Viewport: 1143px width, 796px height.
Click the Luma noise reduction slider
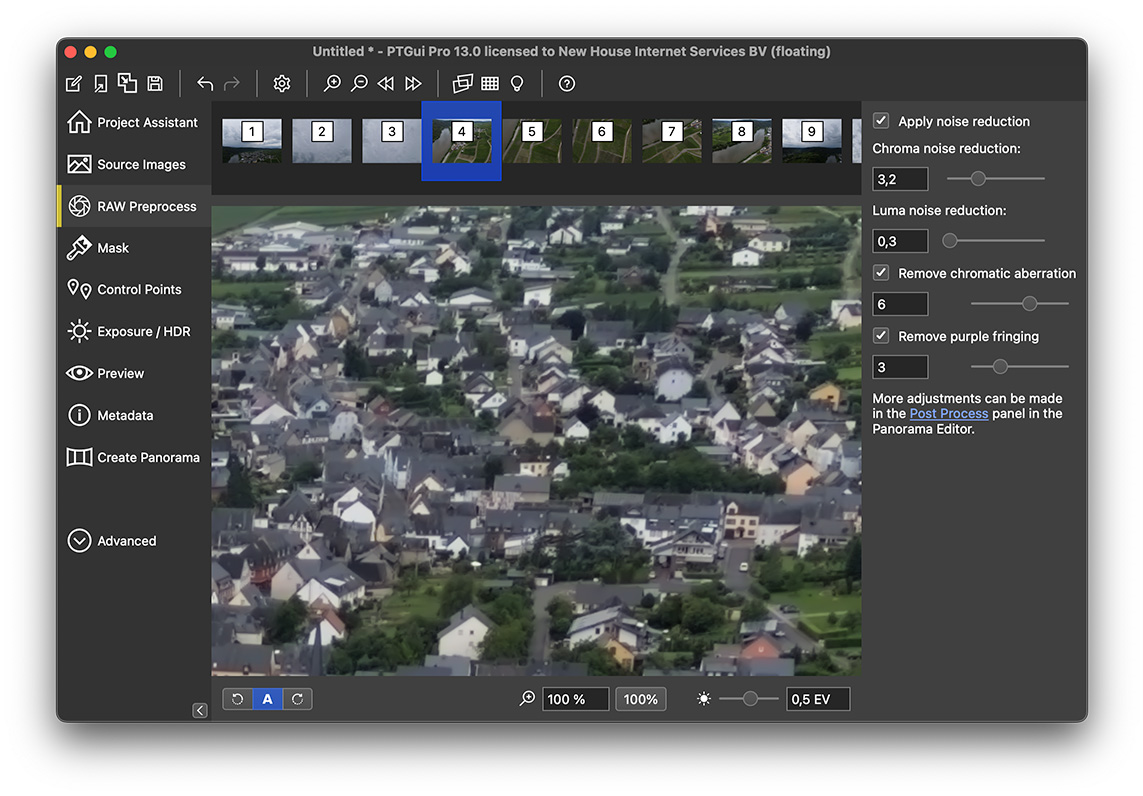tap(996, 241)
